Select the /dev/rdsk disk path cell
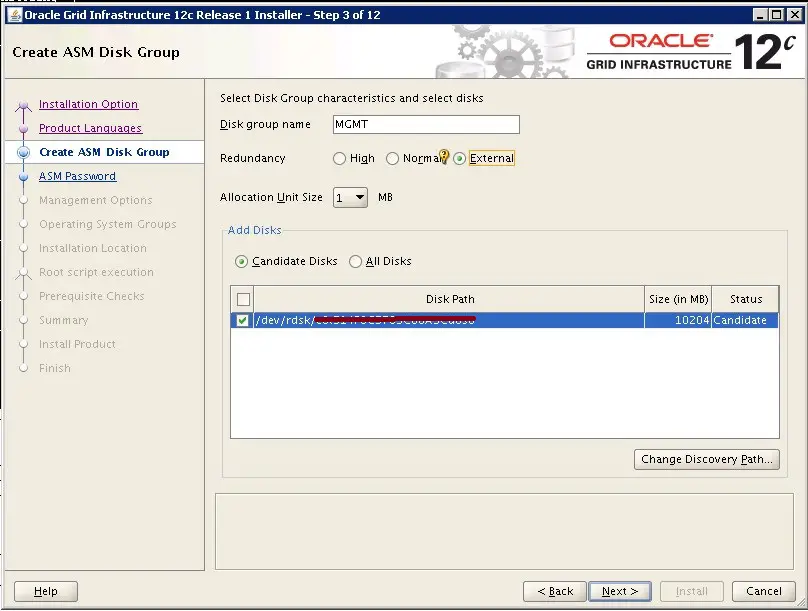 coord(449,320)
